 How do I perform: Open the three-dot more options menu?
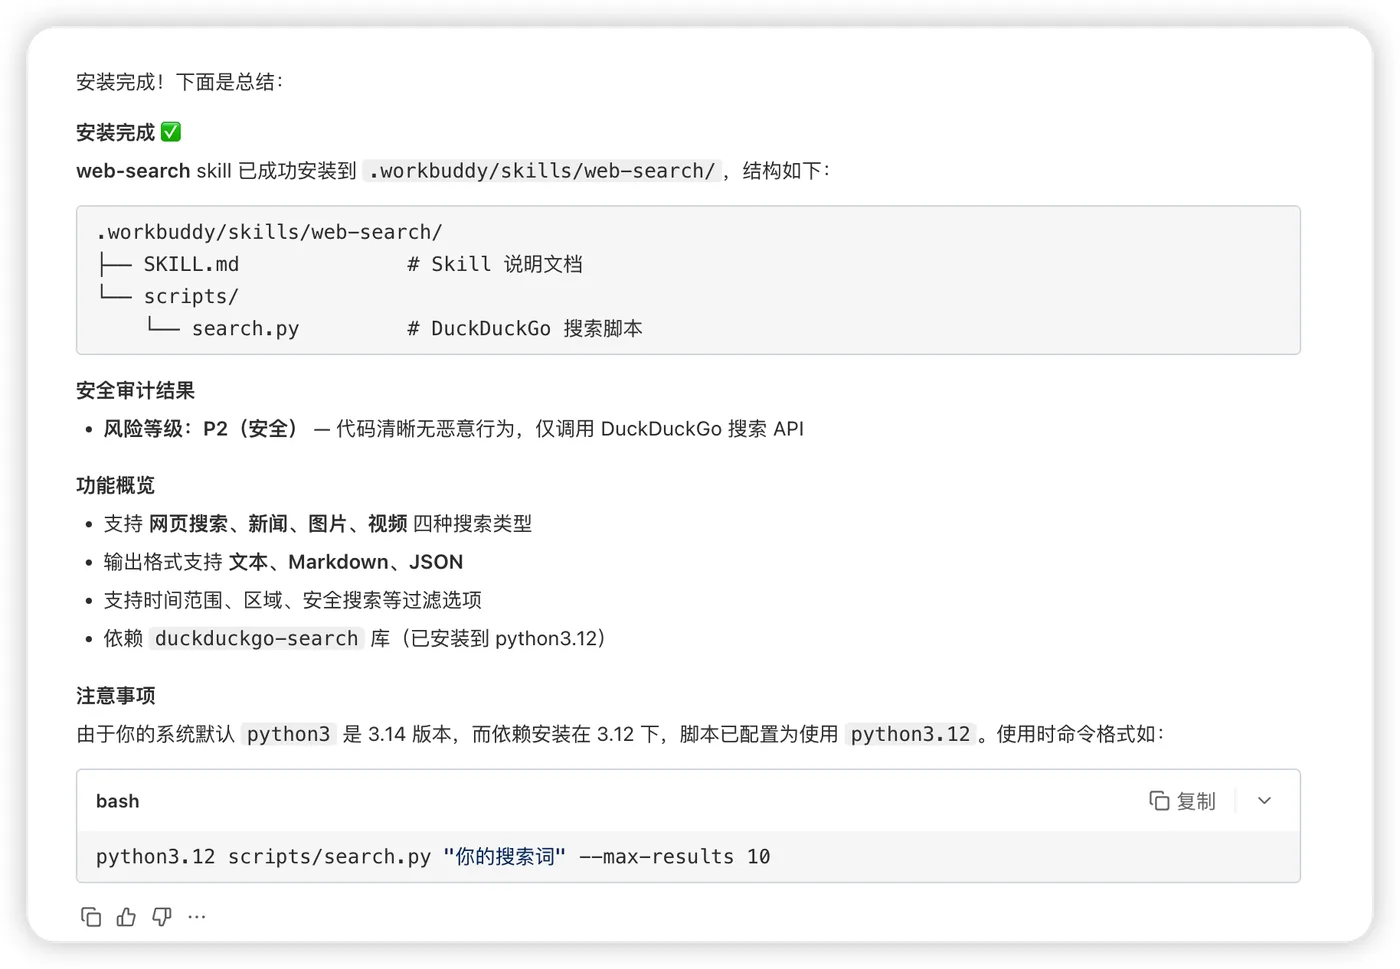point(197,917)
